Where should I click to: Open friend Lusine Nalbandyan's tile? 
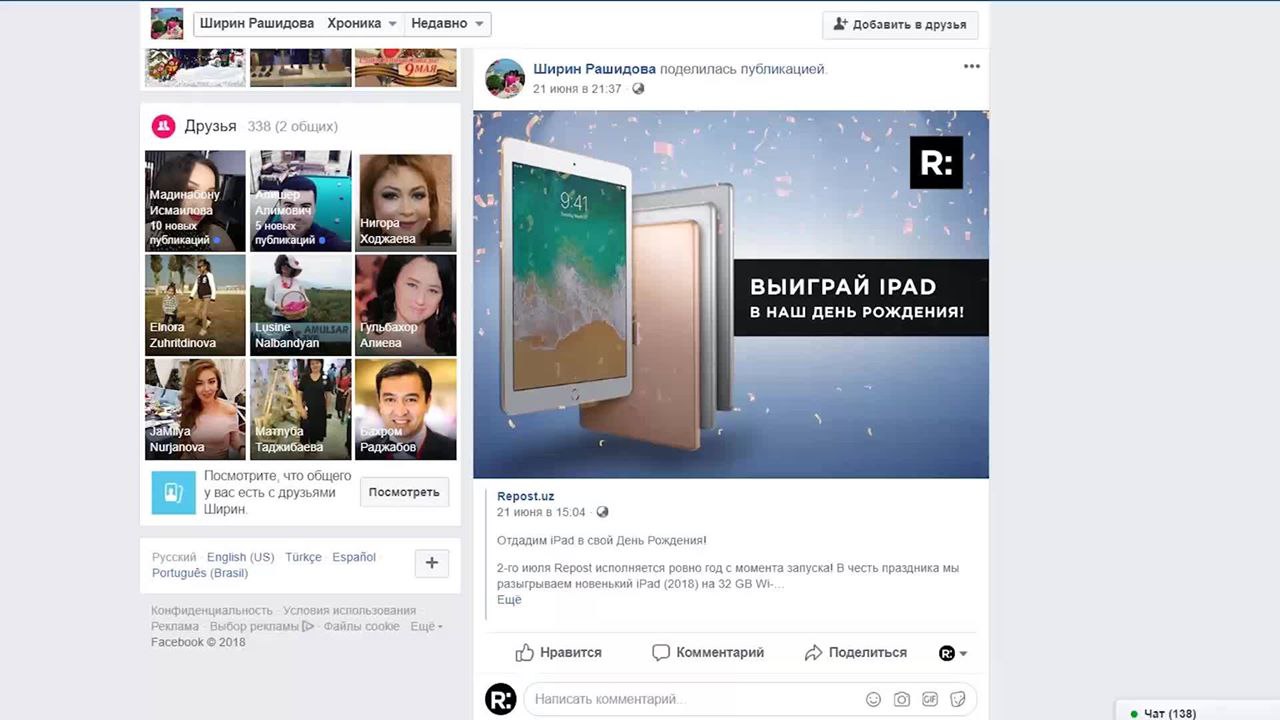300,305
